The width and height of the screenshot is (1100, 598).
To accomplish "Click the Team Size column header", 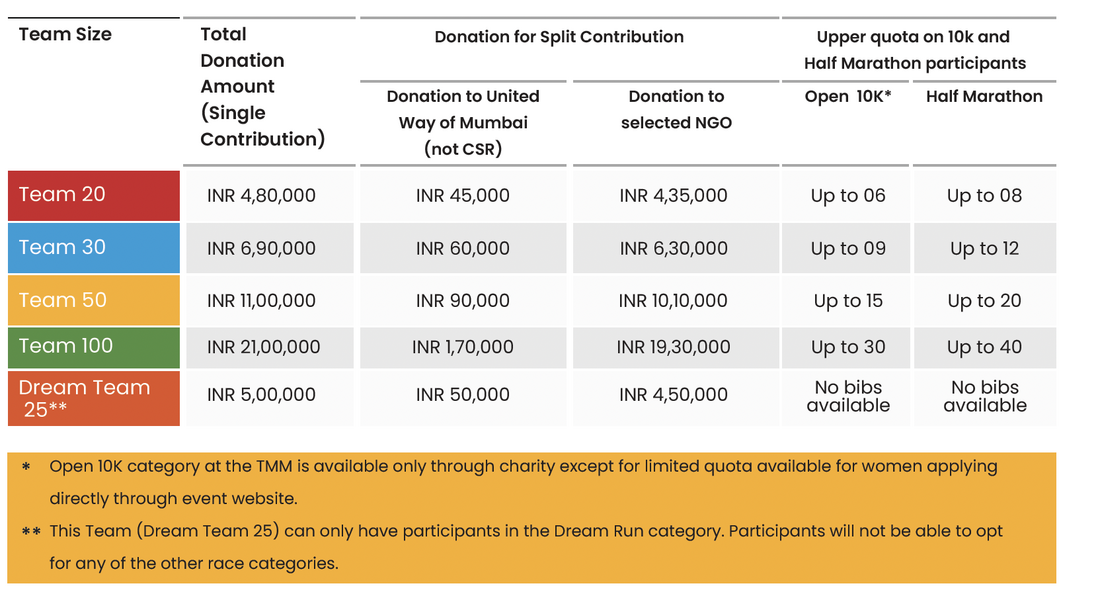I will click(x=65, y=34).
